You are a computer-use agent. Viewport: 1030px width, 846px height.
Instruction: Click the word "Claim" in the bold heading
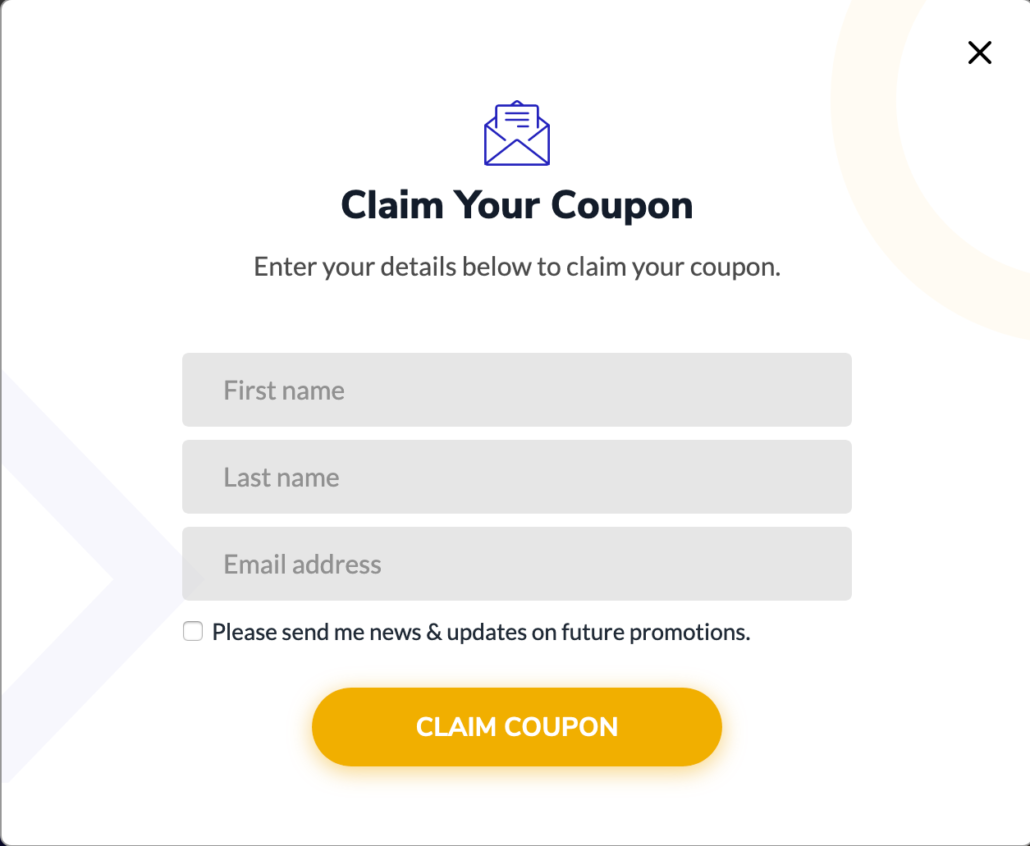pyautogui.click(x=392, y=206)
